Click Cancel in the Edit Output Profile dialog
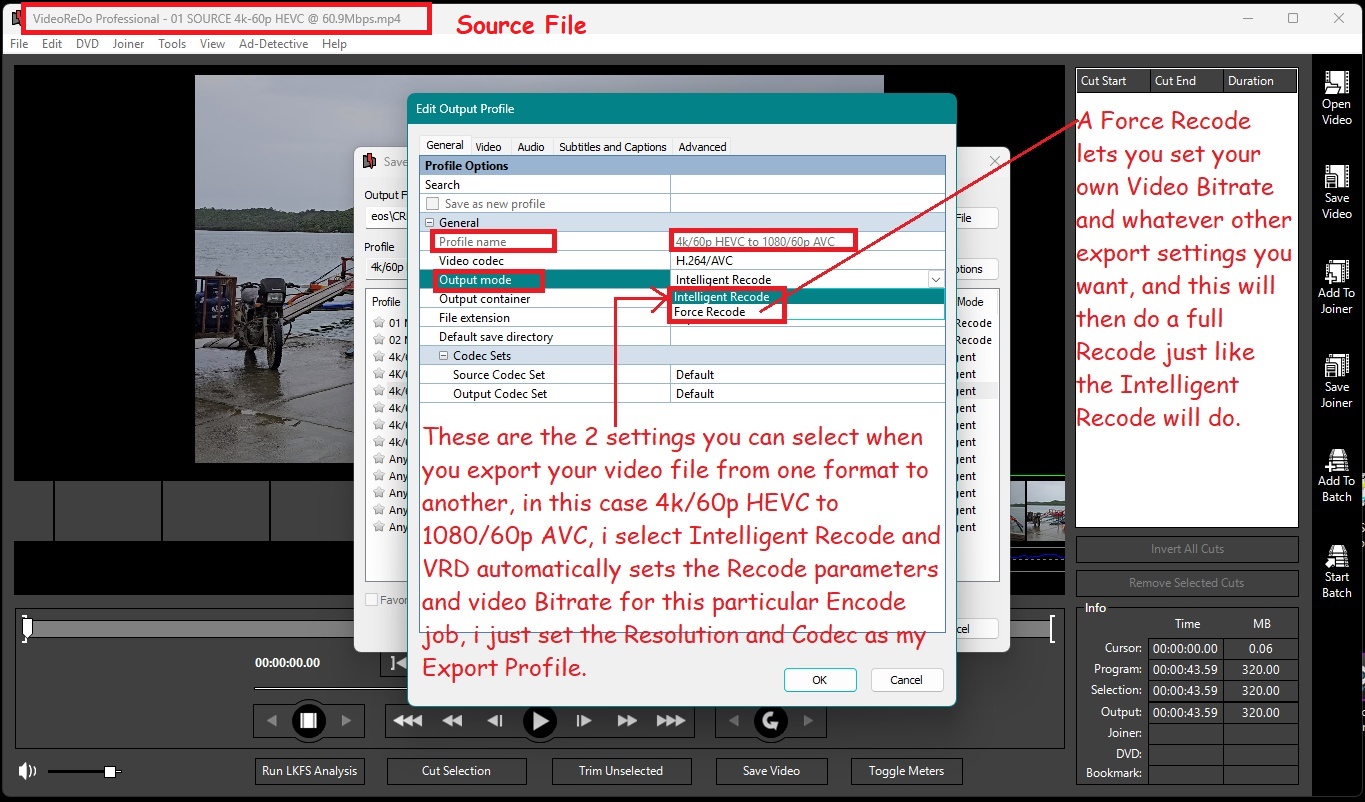This screenshot has width=1365, height=802. point(906,680)
